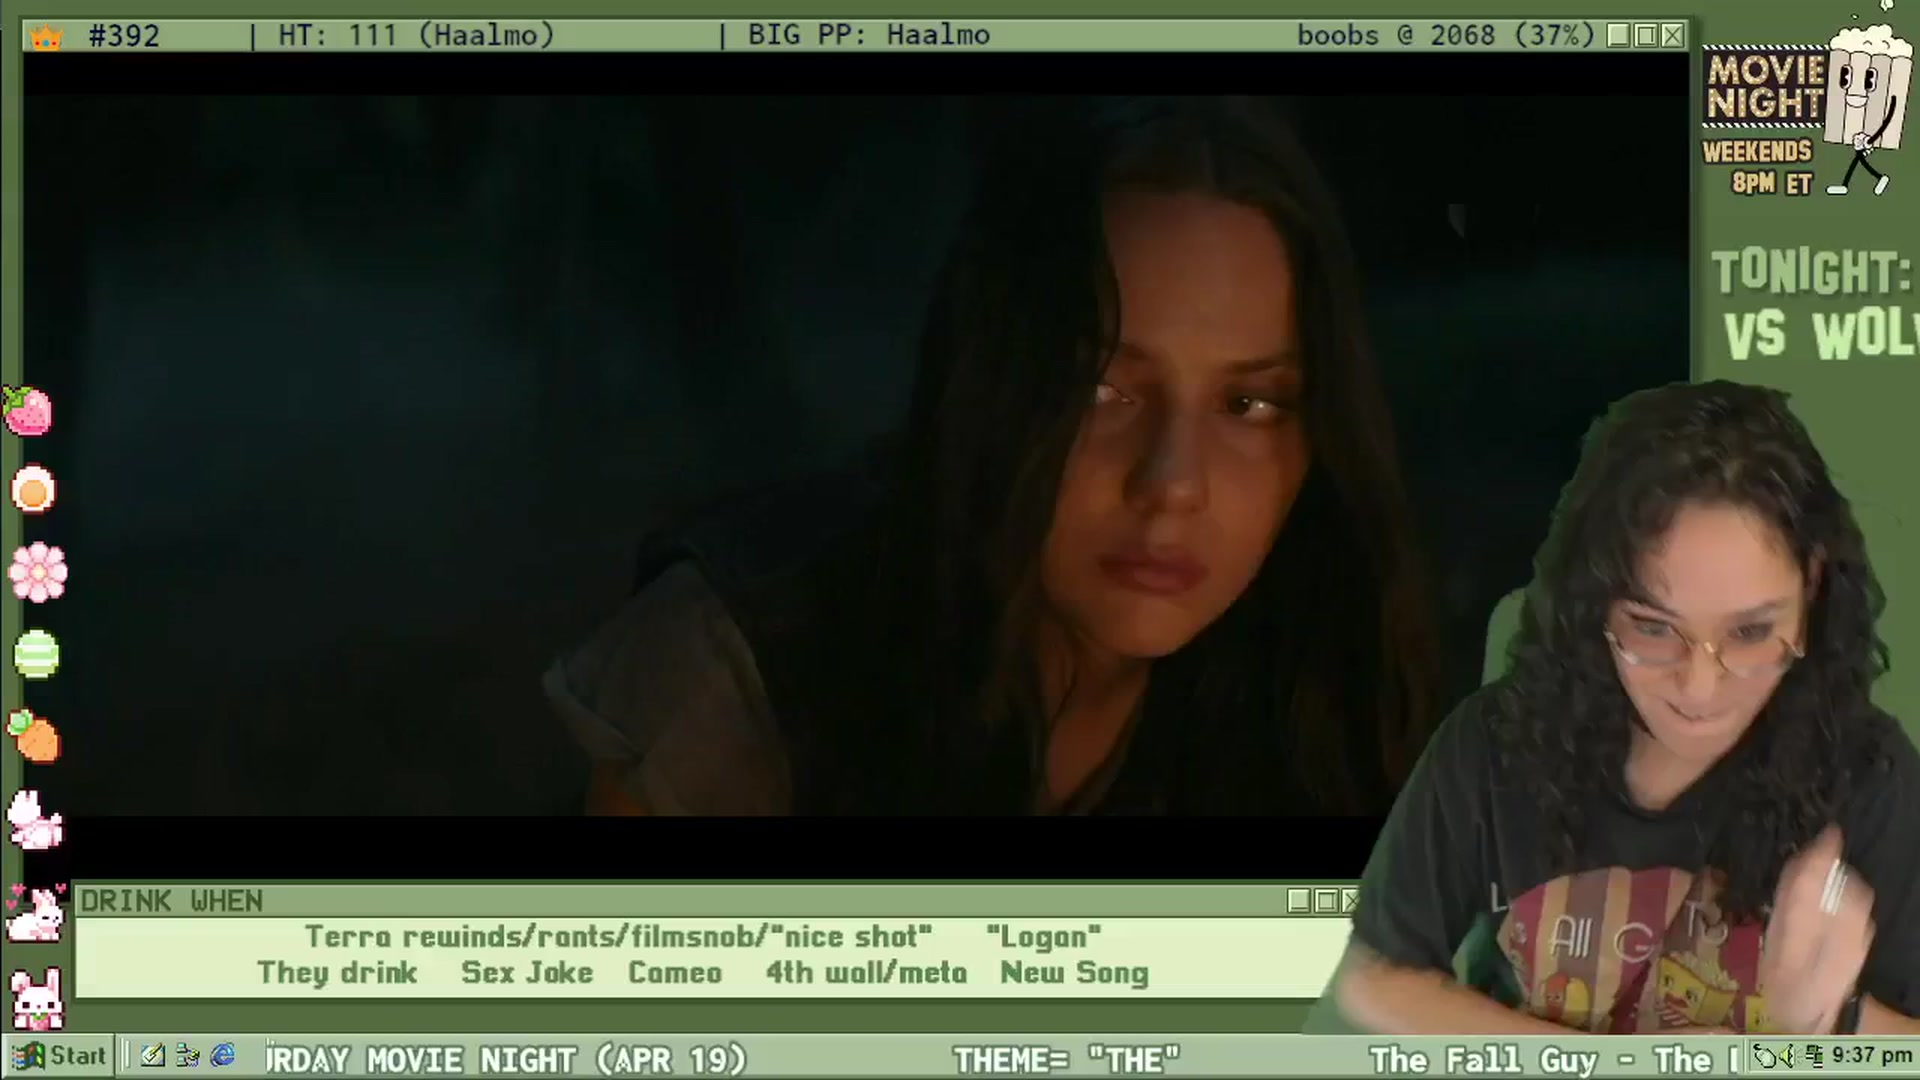Click the VS WOL title text
Screen dimensions: 1920x1080
tap(1820, 334)
